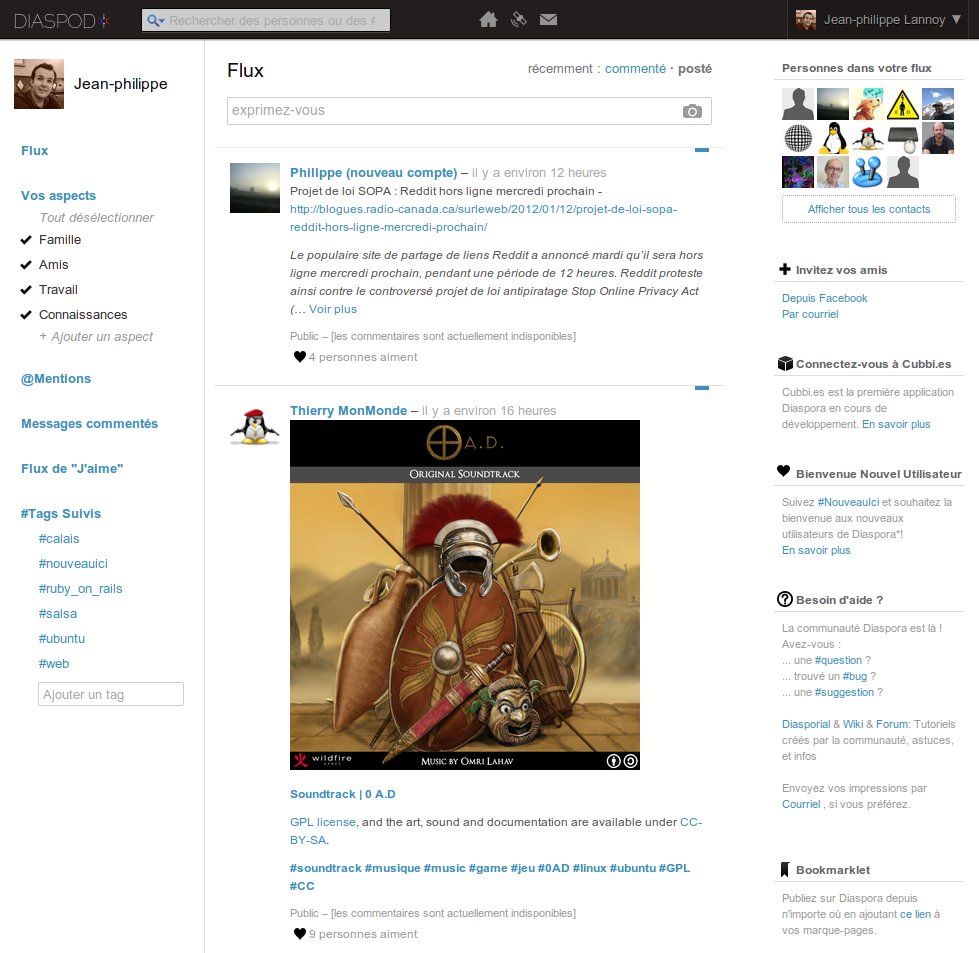
Task: Click the heart icon beside "4 personnes aiment"
Action: tap(300, 357)
